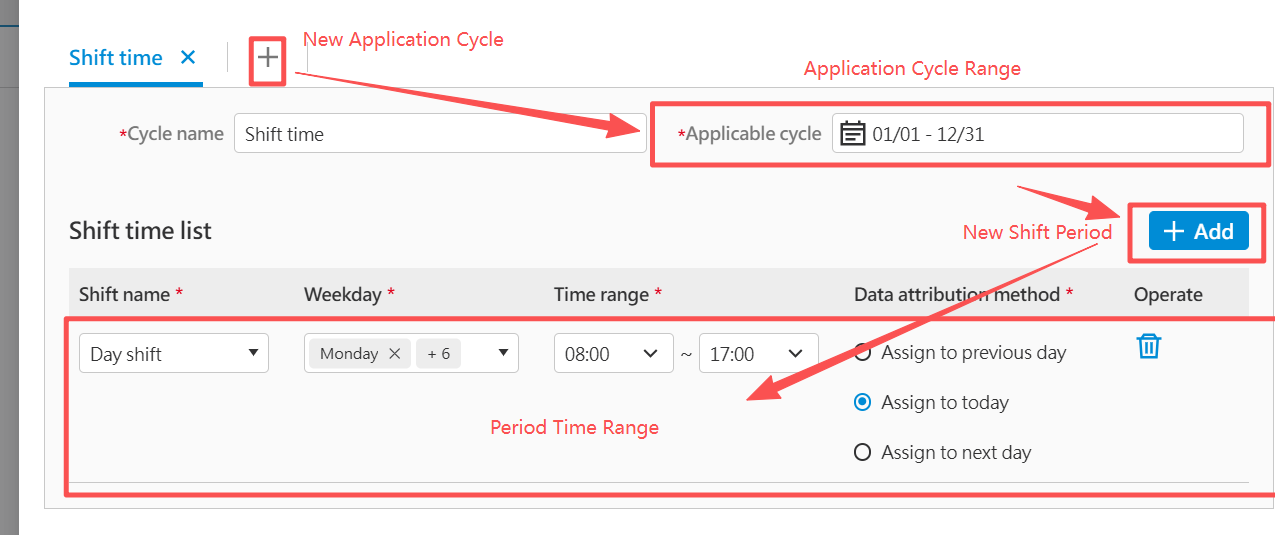Image resolution: width=1275 pixels, height=535 pixels.
Task: Switch to the Shift time tab
Action: 116,58
